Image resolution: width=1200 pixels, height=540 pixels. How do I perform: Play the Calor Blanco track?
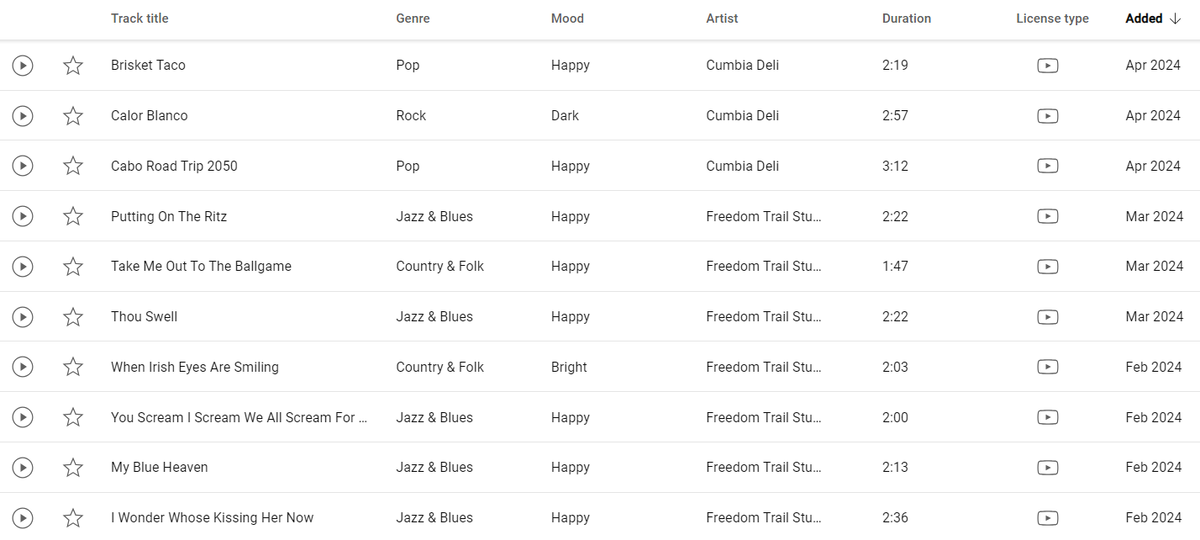pos(22,116)
